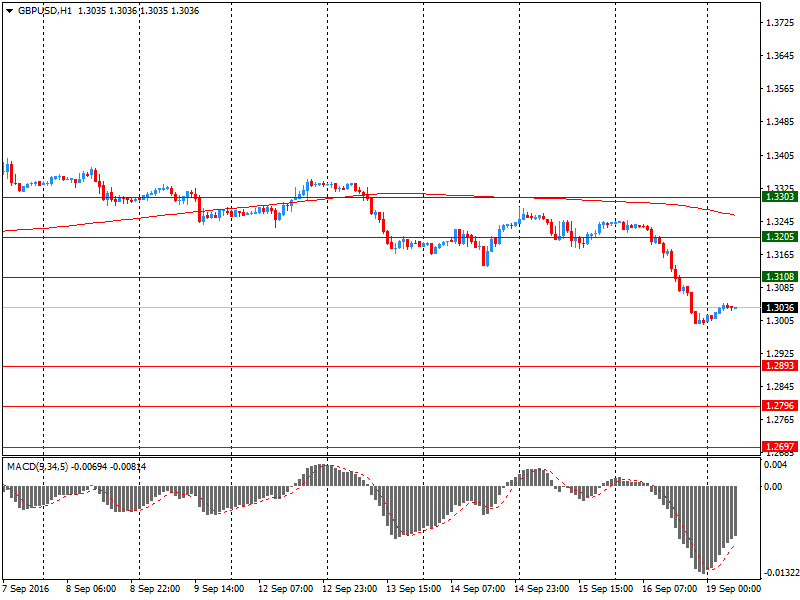Image resolution: width=800 pixels, height=600 pixels.
Task: Click the 16 Sep 07:00 time label
Action: (669, 589)
